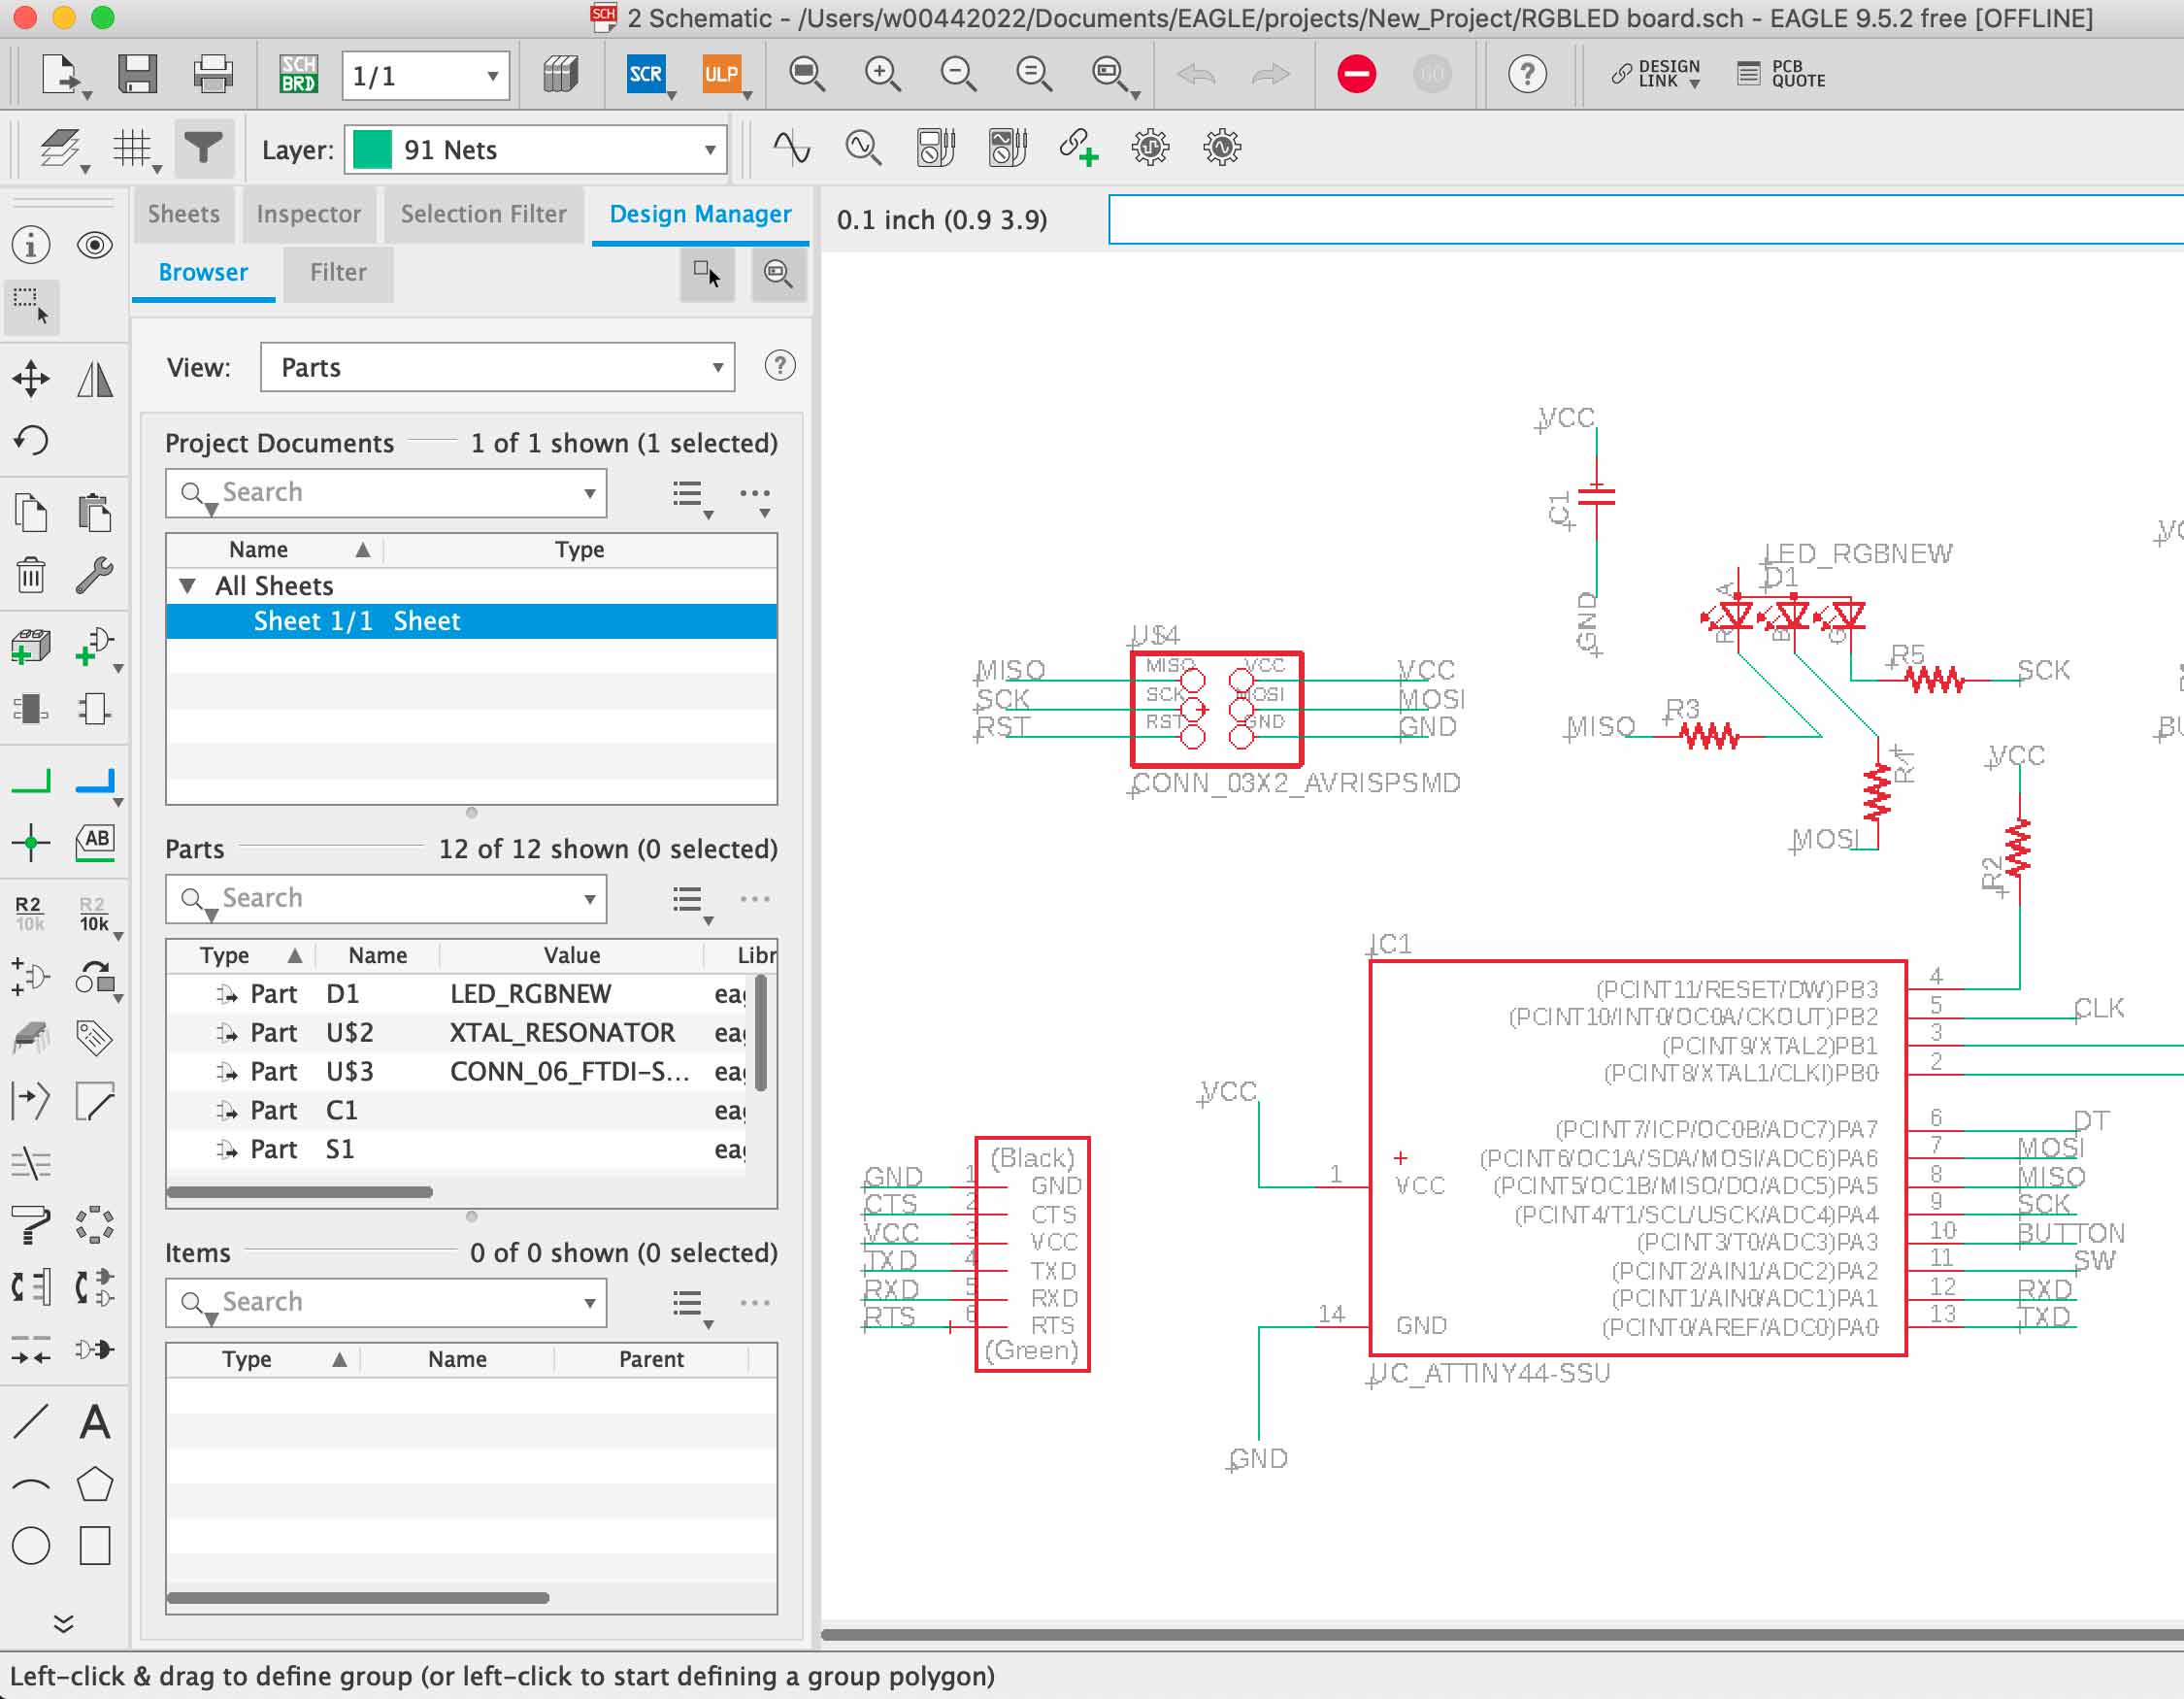
Task: Collapse the All Sheets tree node
Action: coord(187,586)
